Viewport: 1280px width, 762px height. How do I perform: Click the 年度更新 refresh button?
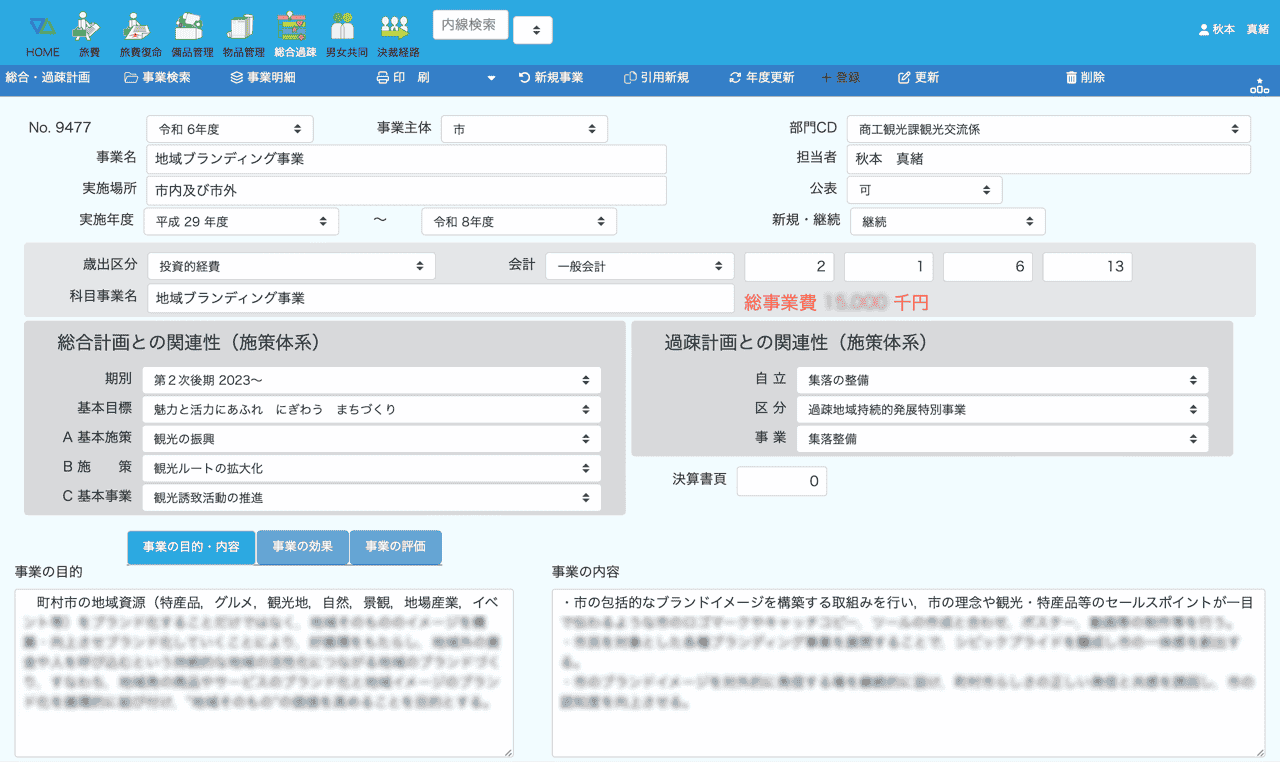(x=761, y=78)
